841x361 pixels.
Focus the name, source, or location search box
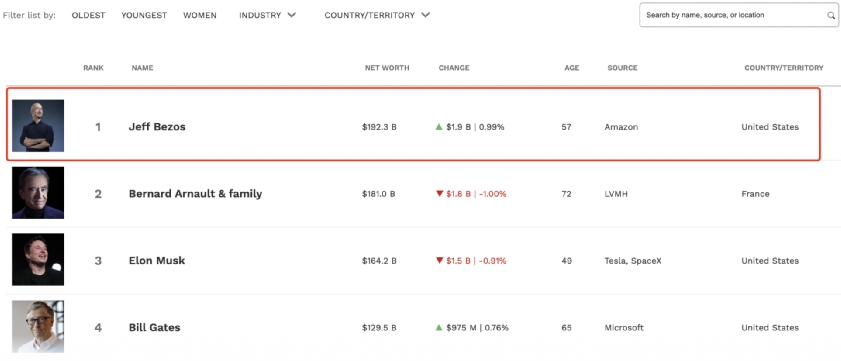click(x=738, y=15)
